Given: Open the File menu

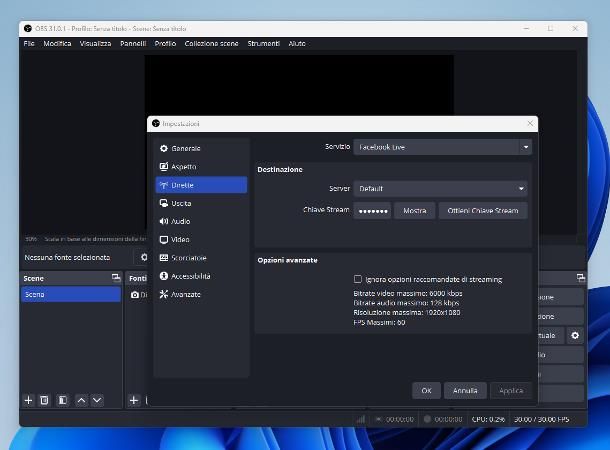Looking at the screenshot, I should pos(29,44).
